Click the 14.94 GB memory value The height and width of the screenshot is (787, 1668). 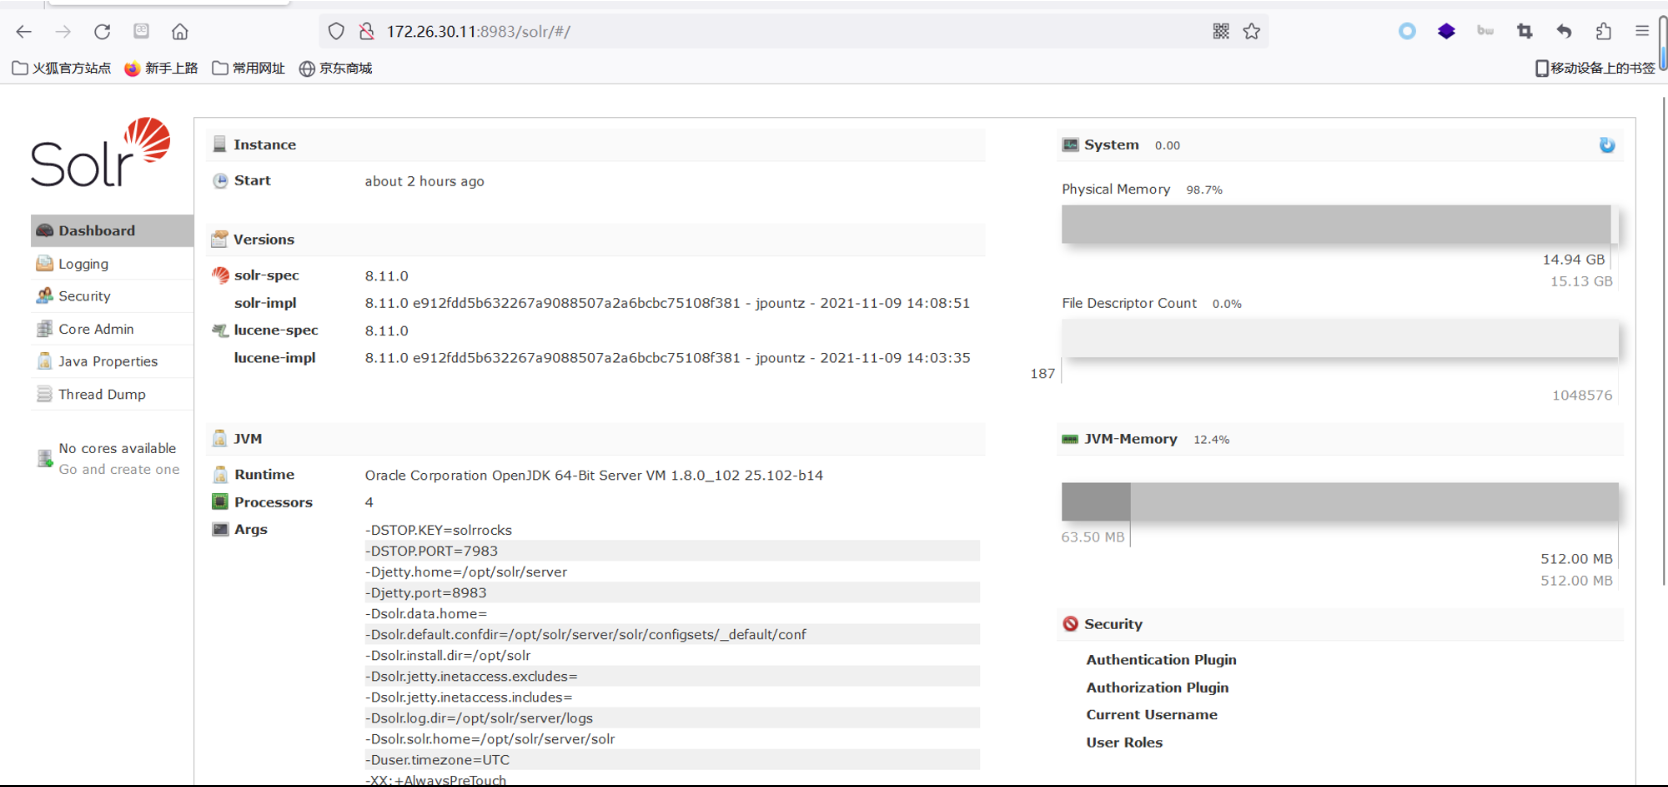click(1573, 260)
